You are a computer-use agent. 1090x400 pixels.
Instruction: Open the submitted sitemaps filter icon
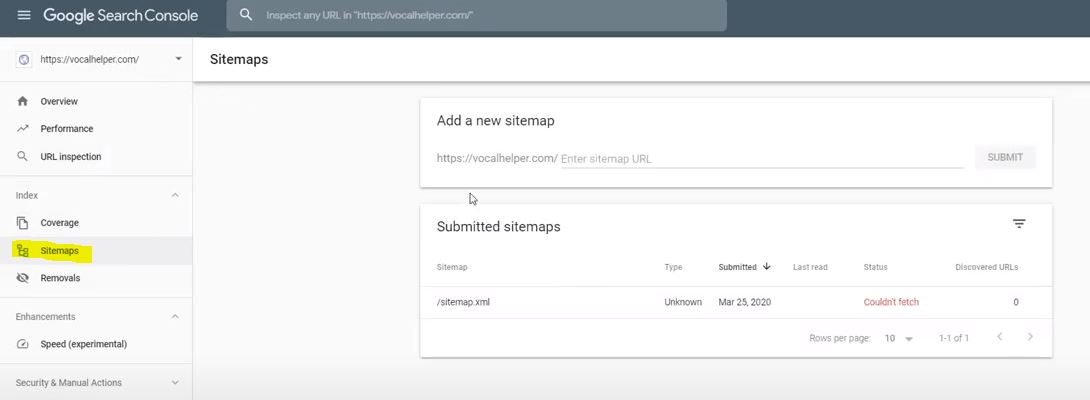[x=1019, y=223]
